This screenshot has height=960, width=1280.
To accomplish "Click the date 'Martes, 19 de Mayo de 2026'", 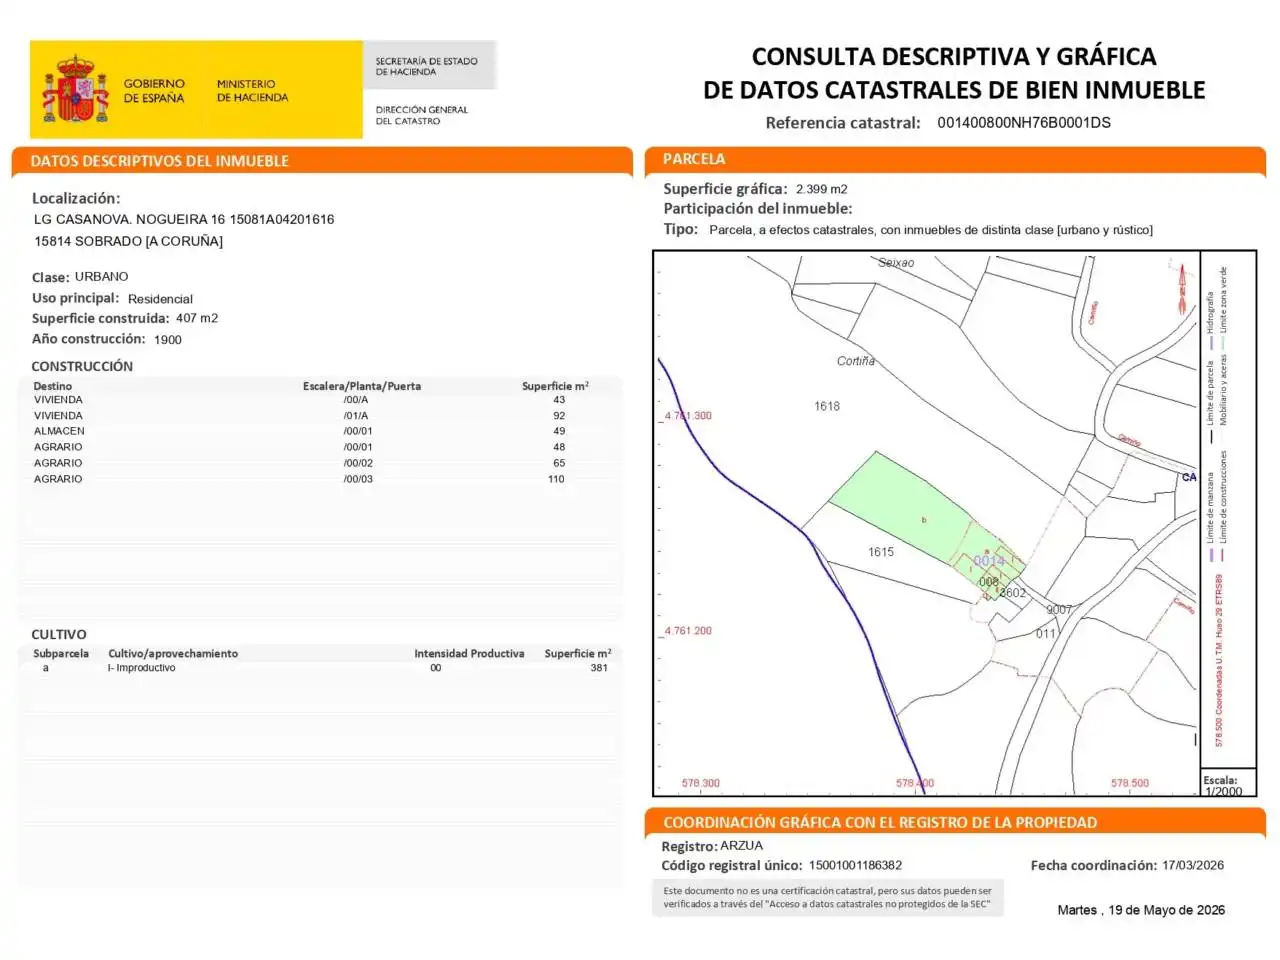I will coord(1141,910).
